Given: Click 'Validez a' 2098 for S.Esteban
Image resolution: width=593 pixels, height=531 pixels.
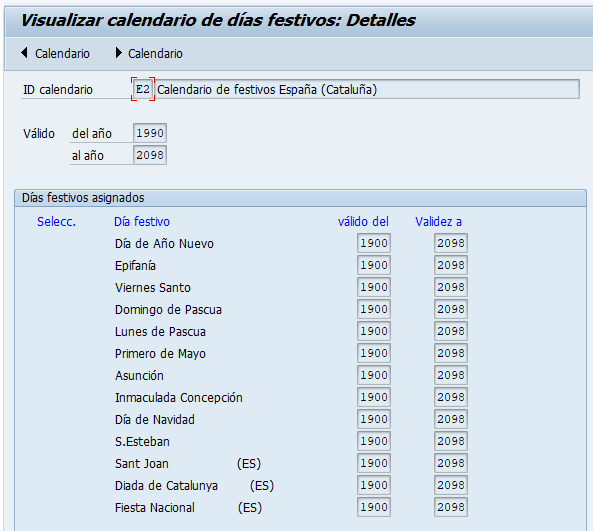Looking at the screenshot, I should tap(451, 441).
